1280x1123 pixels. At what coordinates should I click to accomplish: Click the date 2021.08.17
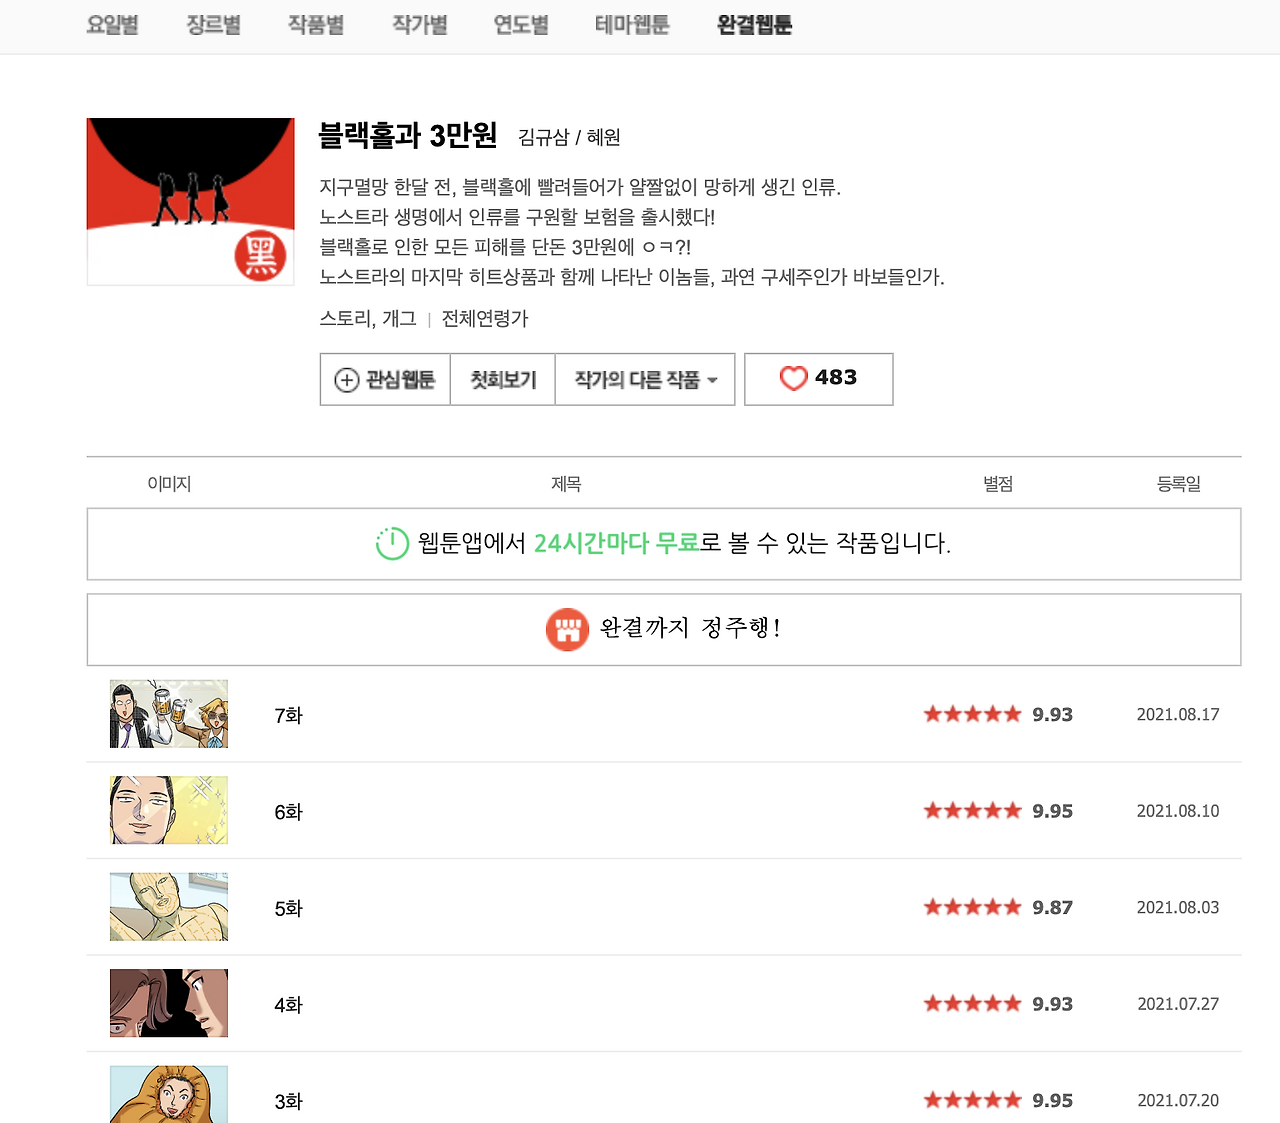(x=1178, y=715)
